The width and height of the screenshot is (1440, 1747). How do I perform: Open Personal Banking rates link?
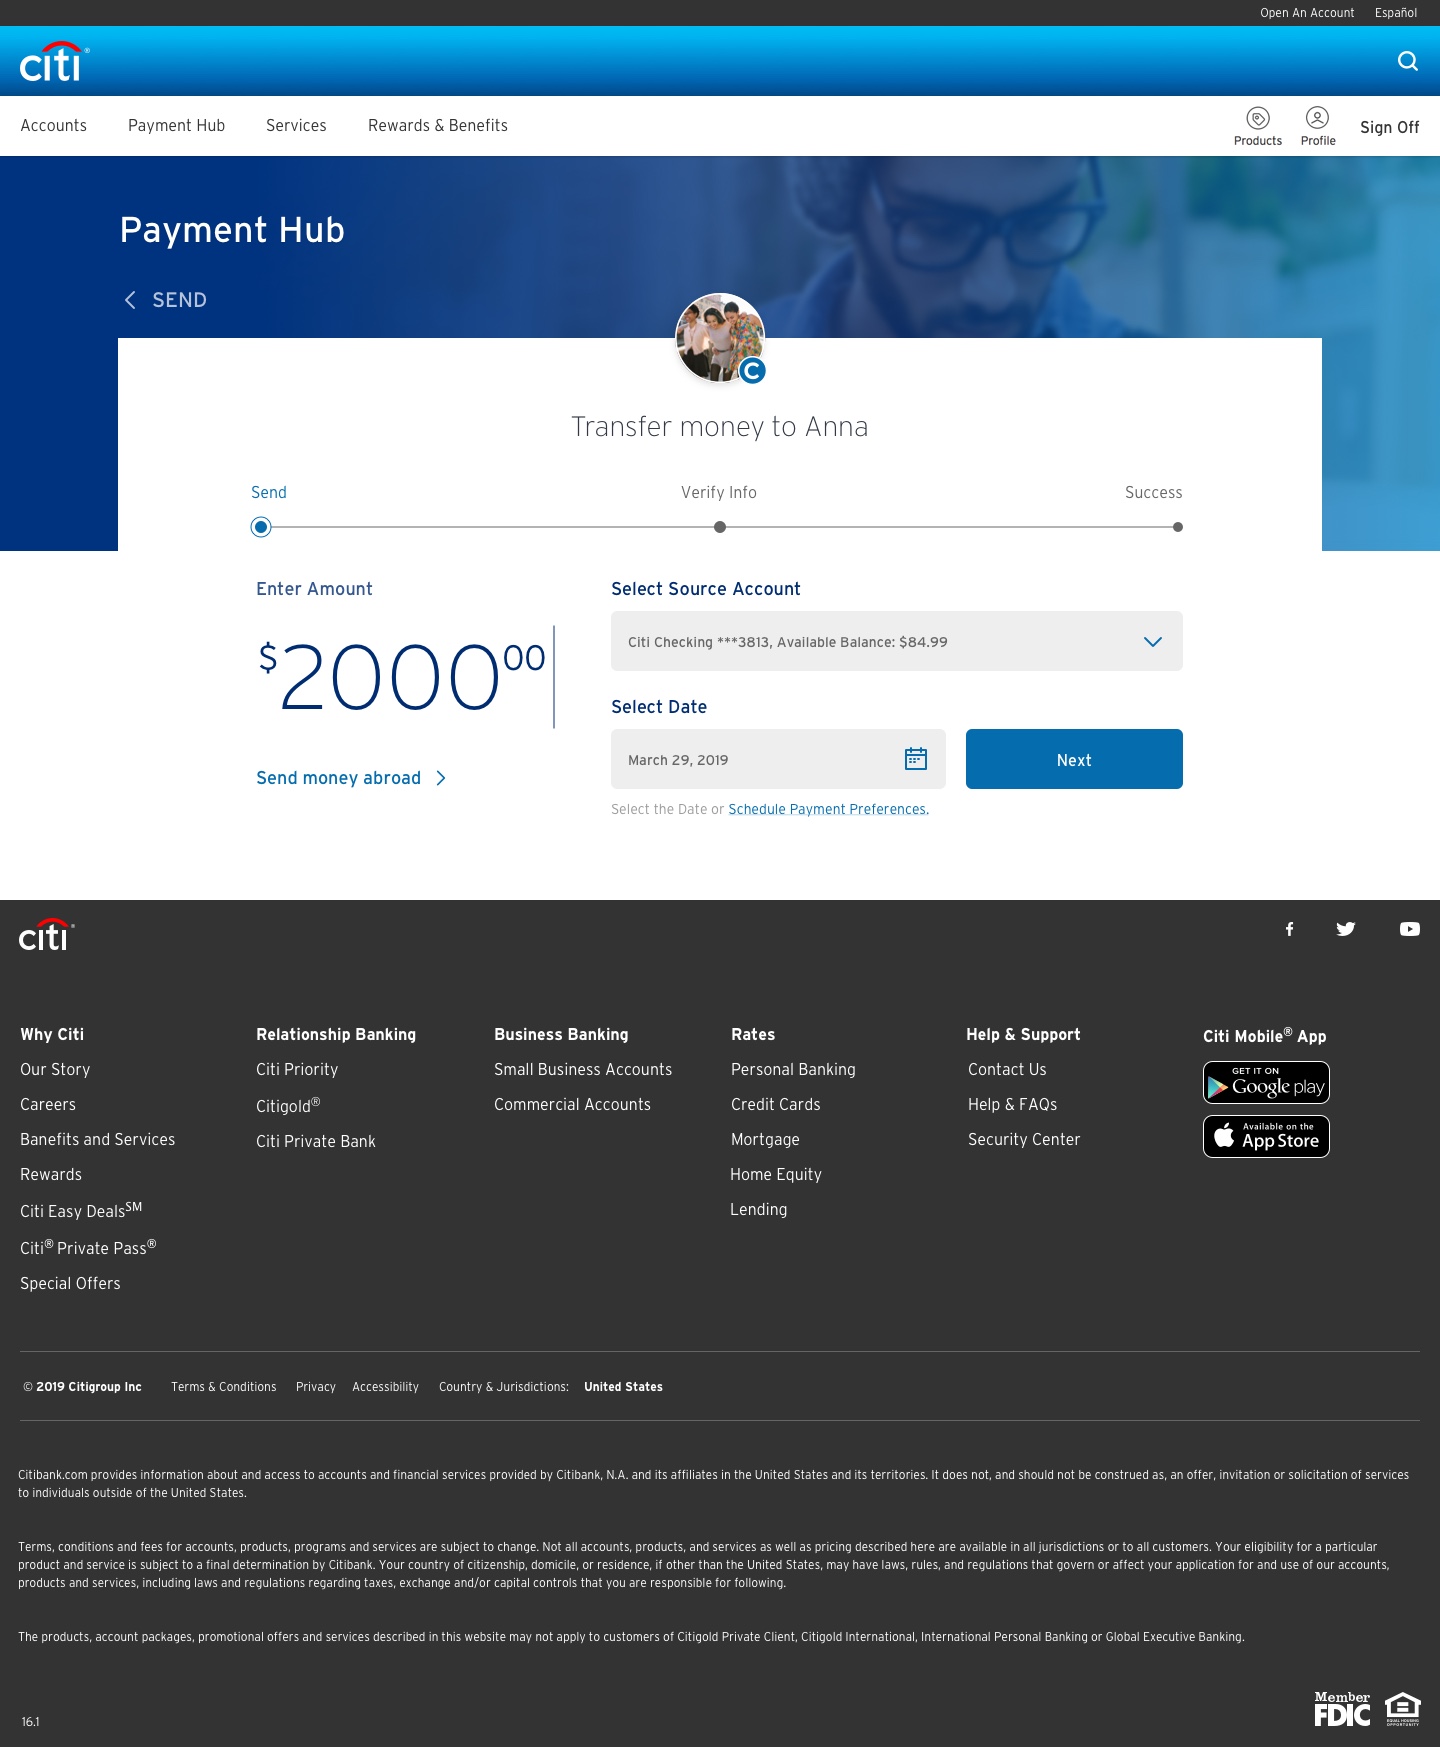(793, 1069)
